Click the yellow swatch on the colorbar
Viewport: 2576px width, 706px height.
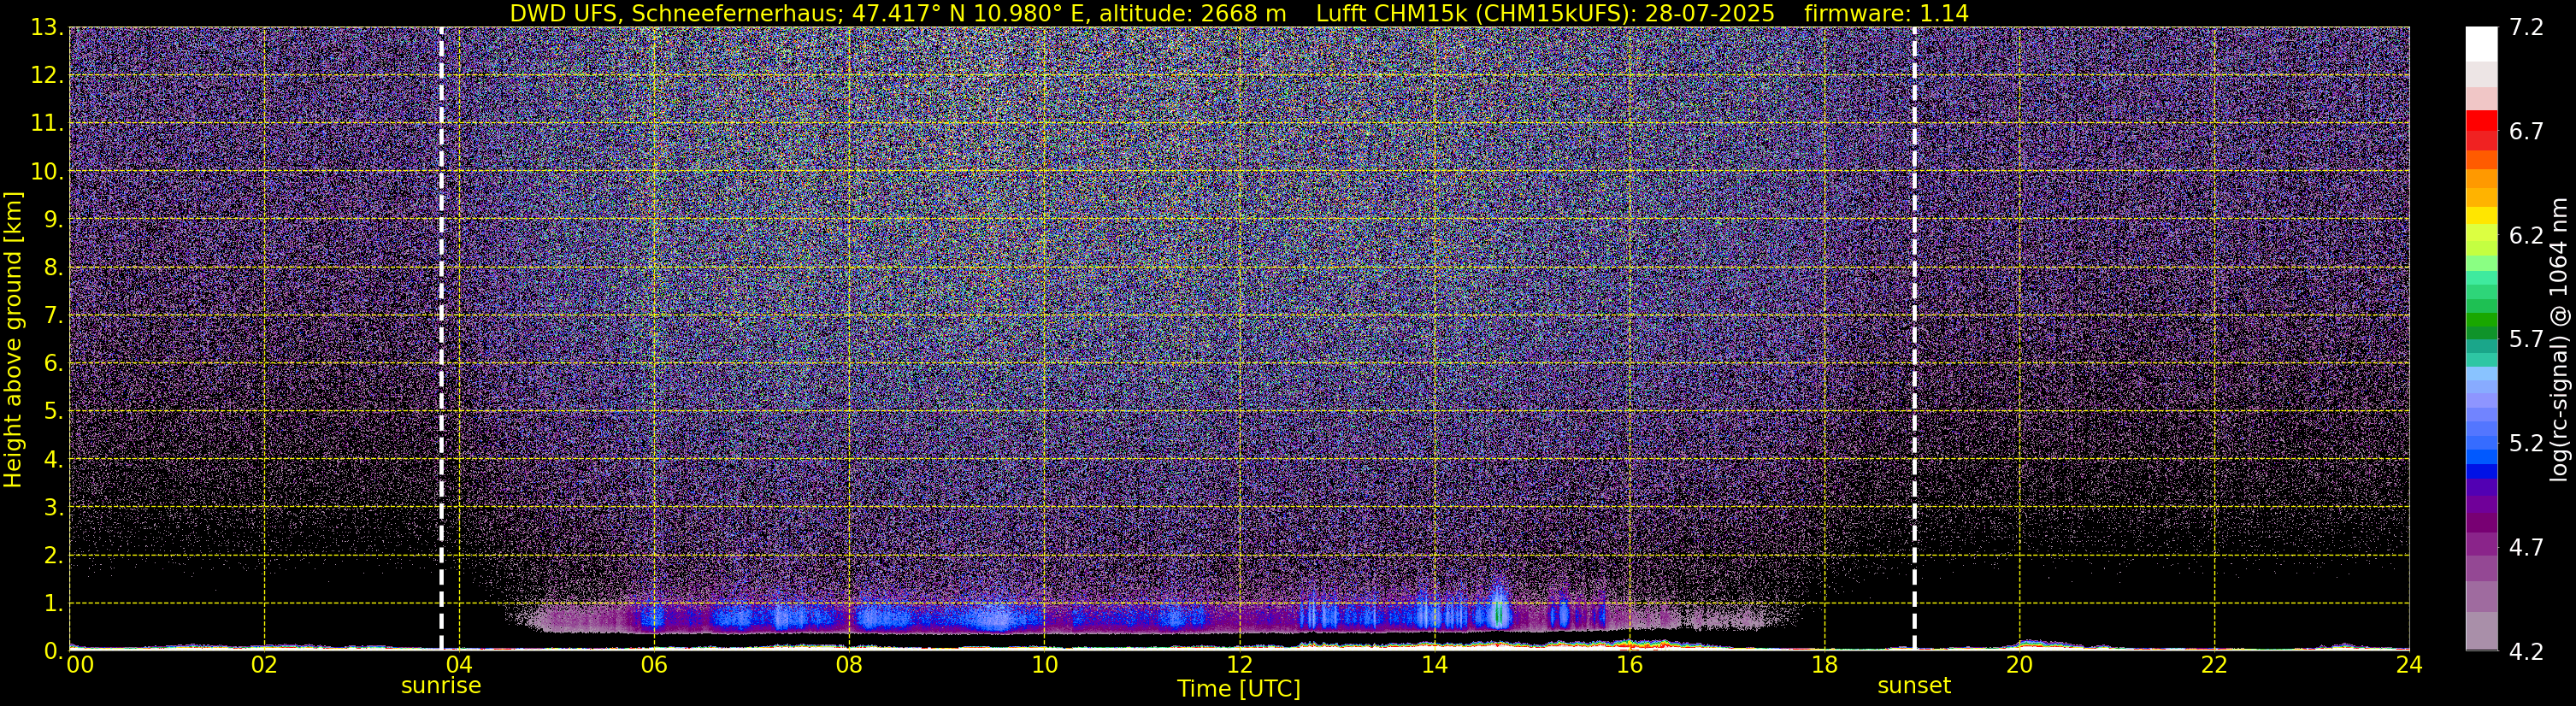[x=2481, y=215]
